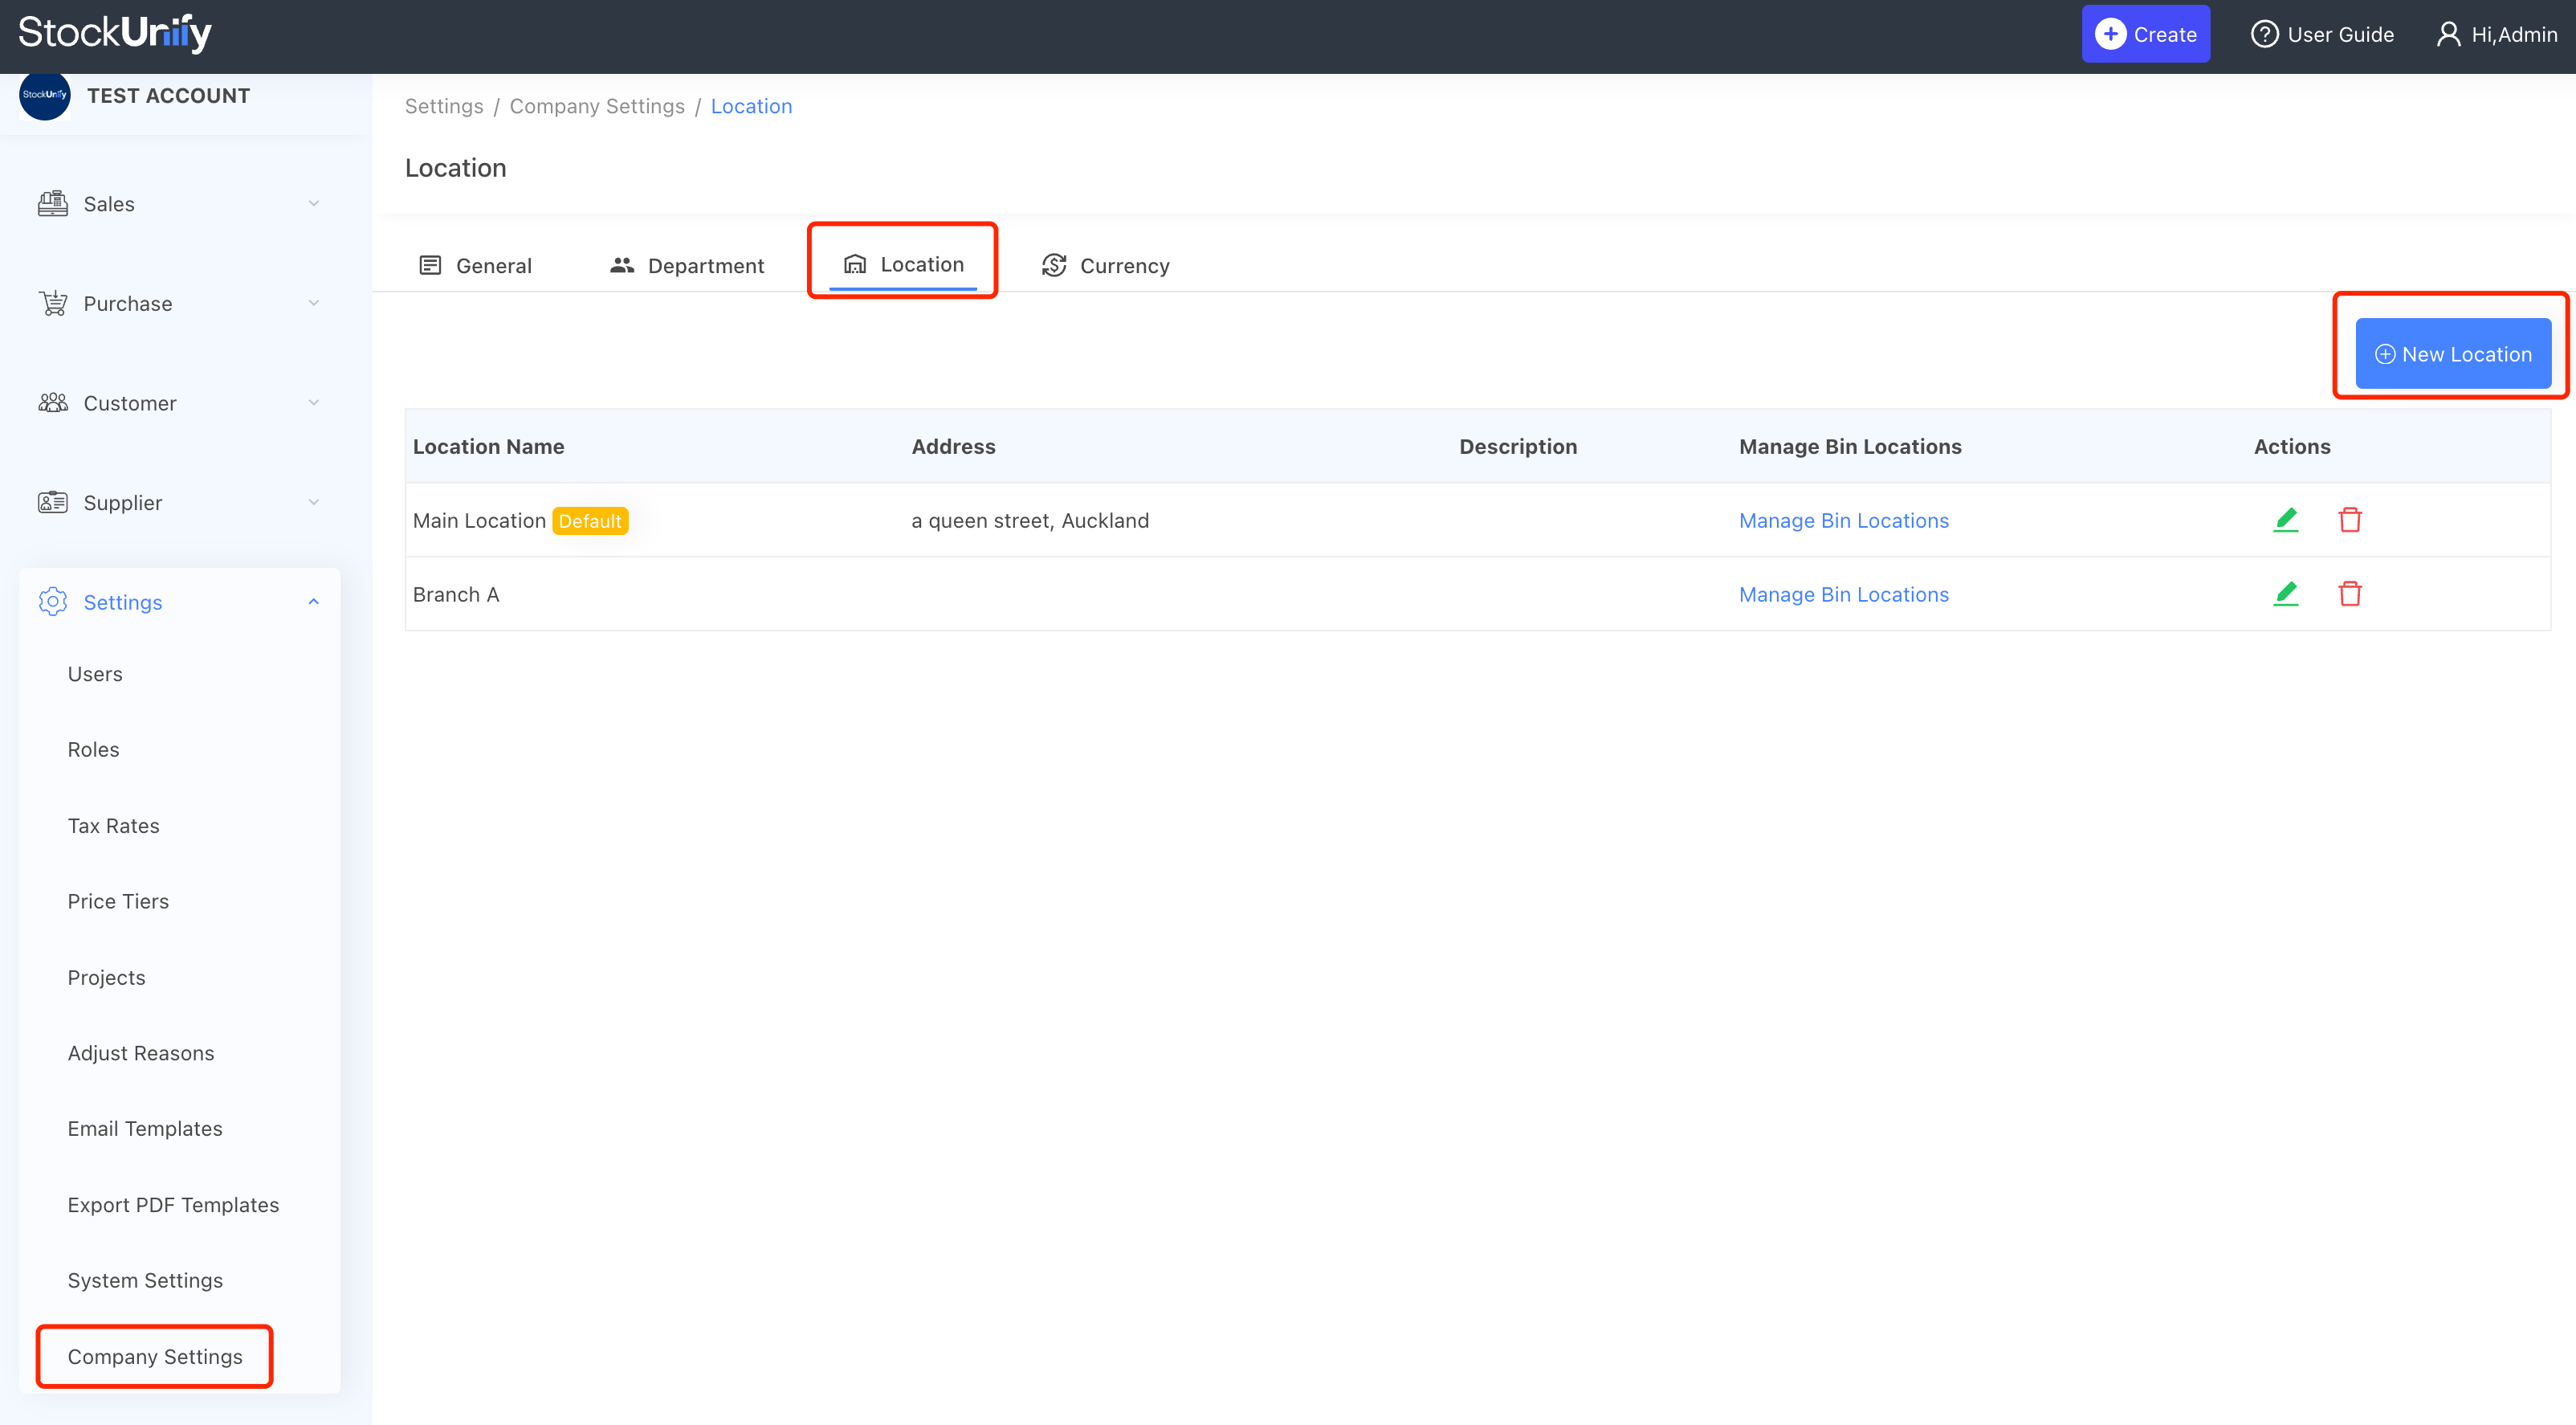This screenshot has width=2576, height=1425.
Task: Open Manage Bin Locations for Branch A
Action: tap(1843, 595)
